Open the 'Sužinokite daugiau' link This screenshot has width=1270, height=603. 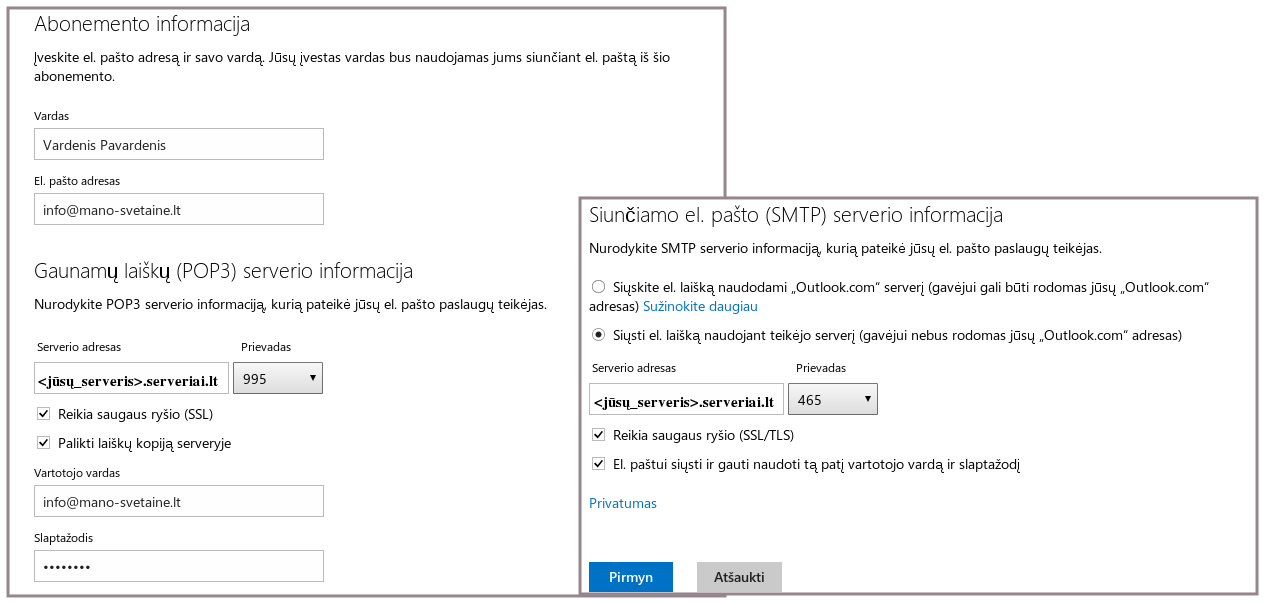[x=700, y=306]
